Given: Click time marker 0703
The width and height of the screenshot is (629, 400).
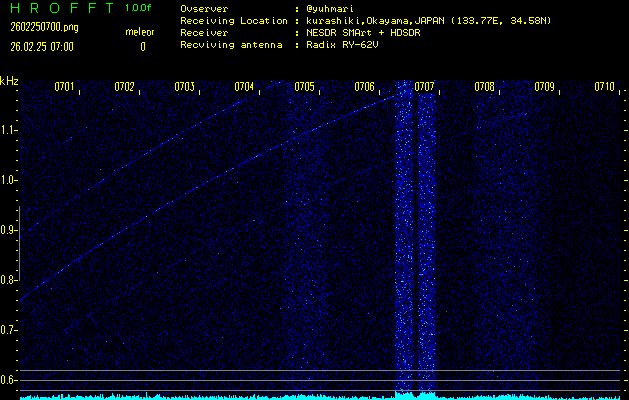Looking at the screenshot, I should (185, 87).
